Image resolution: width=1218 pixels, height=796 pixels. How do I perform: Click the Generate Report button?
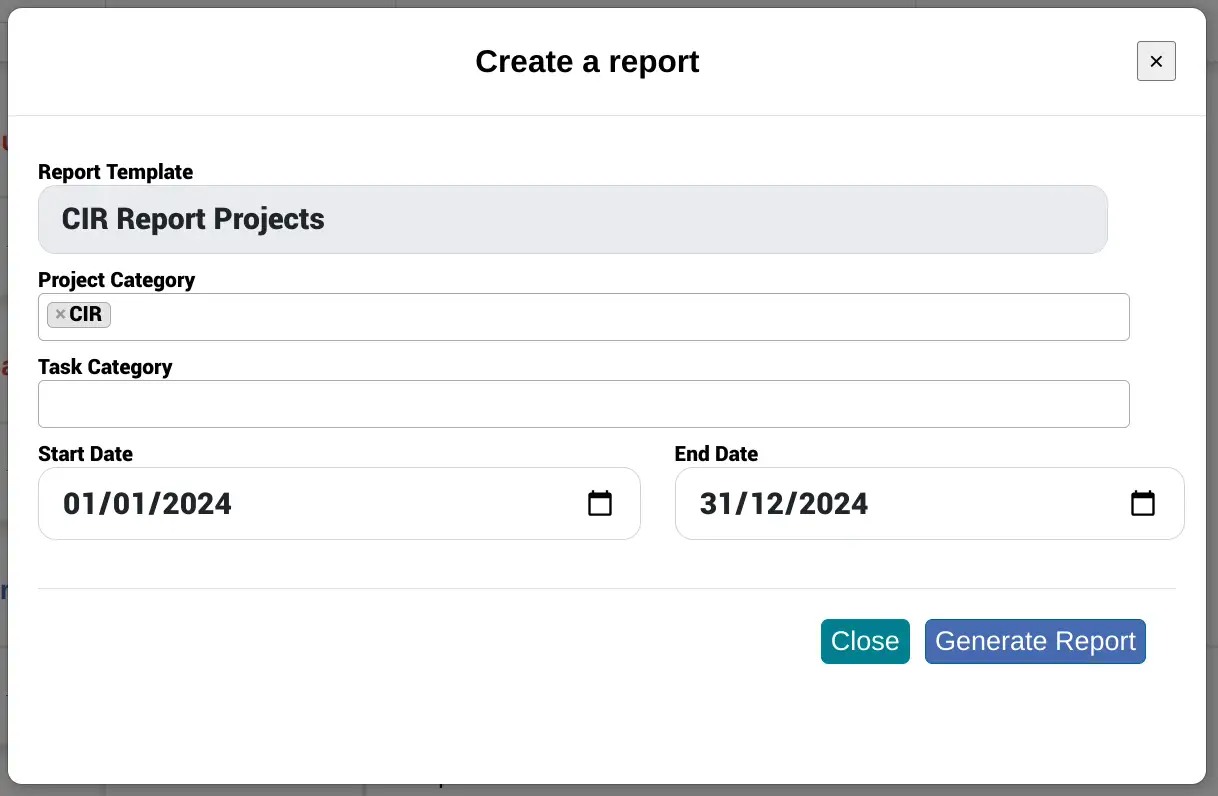[x=1035, y=641]
